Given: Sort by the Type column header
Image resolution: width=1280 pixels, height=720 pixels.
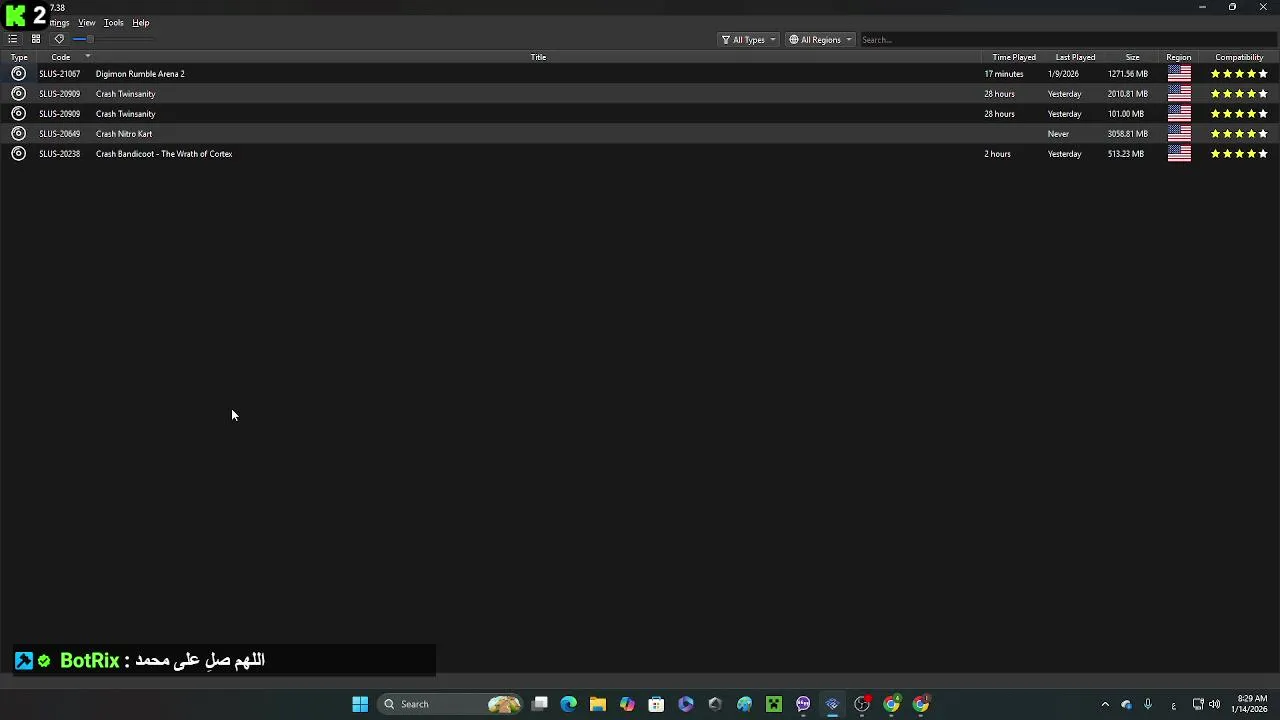Looking at the screenshot, I should coord(19,57).
